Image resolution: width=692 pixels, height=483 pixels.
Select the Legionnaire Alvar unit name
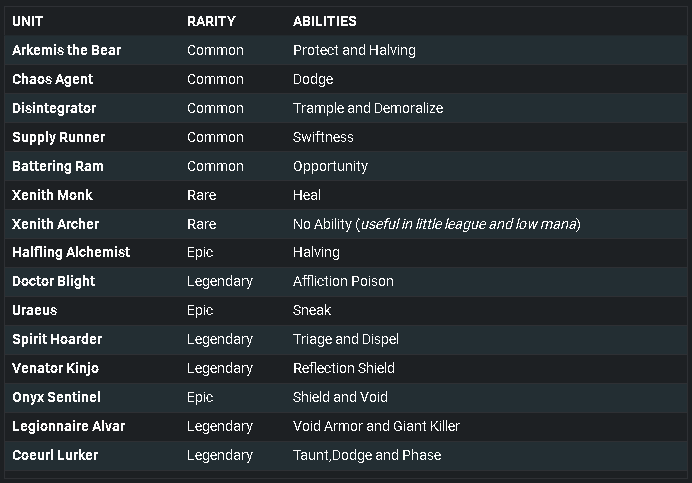[69, 426]
